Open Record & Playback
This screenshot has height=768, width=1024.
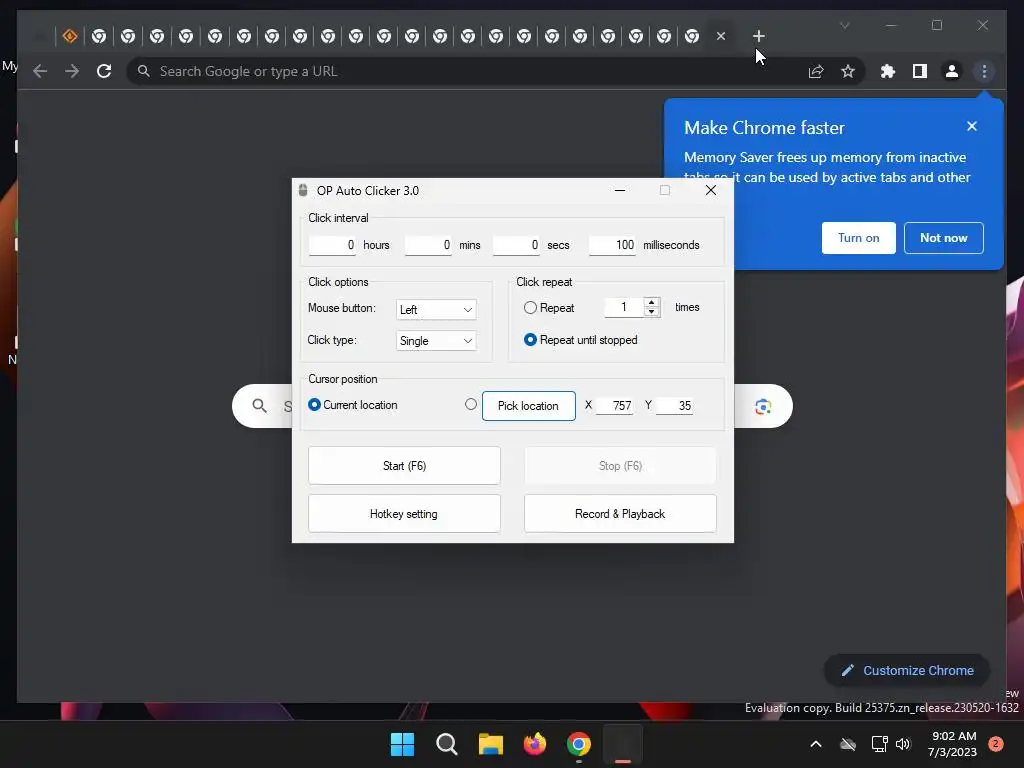click(x=620, y=514)
